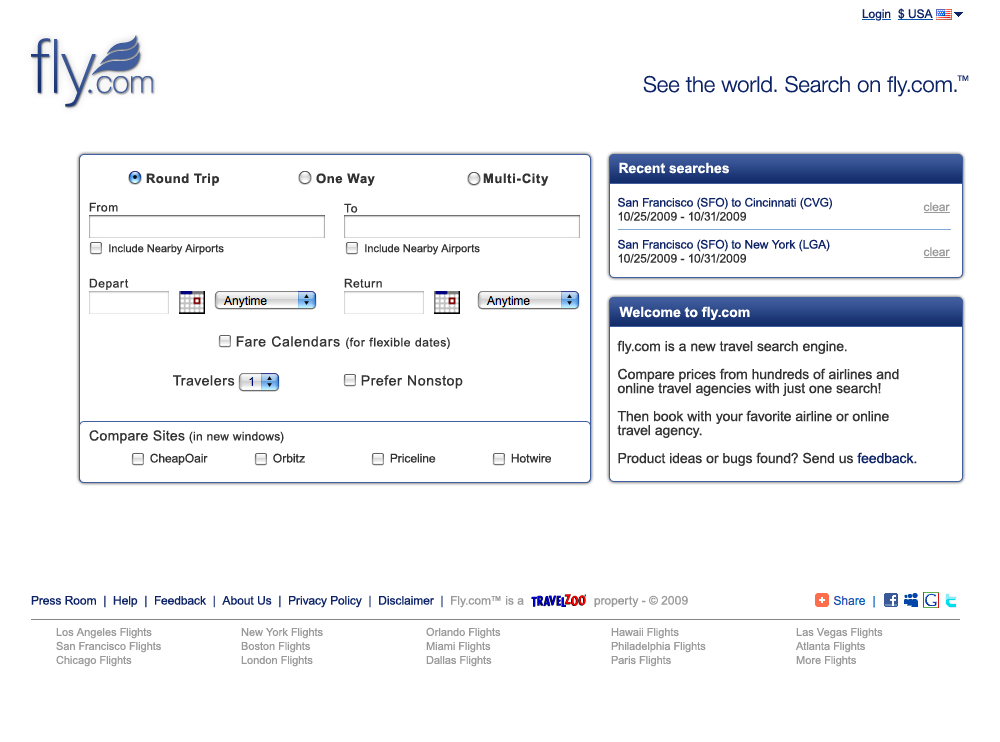Check Include Nearby Airports under From
The height and width of the screenshot is (742, 1000).
tap(96, 248)
